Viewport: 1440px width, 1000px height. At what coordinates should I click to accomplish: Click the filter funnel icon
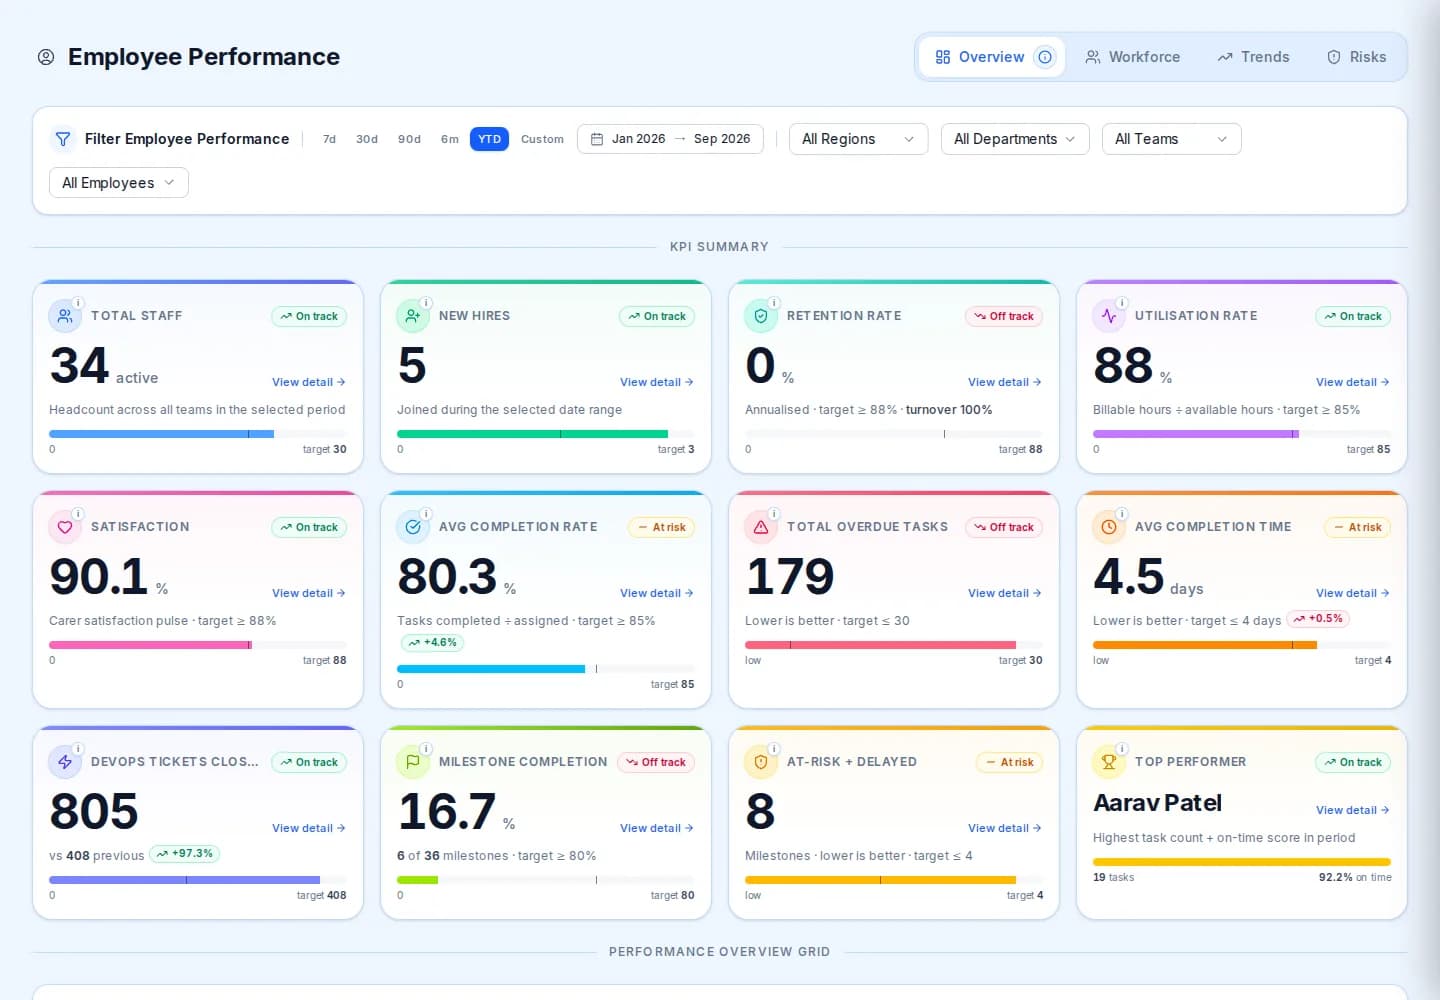coord(63,139)
